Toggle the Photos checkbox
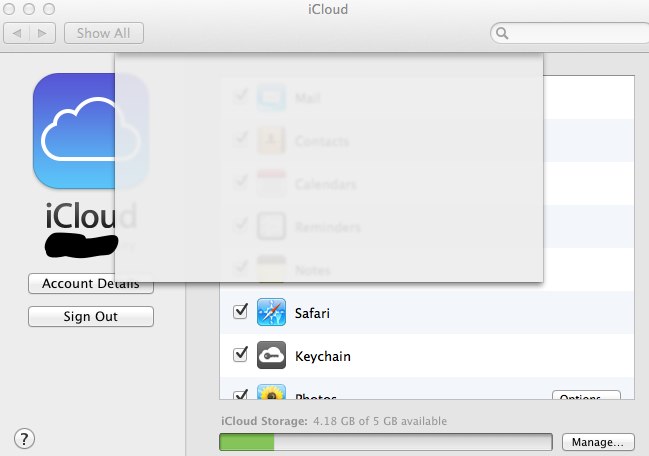The width and height of the screenshot is (649, 456). pos(240,394)
